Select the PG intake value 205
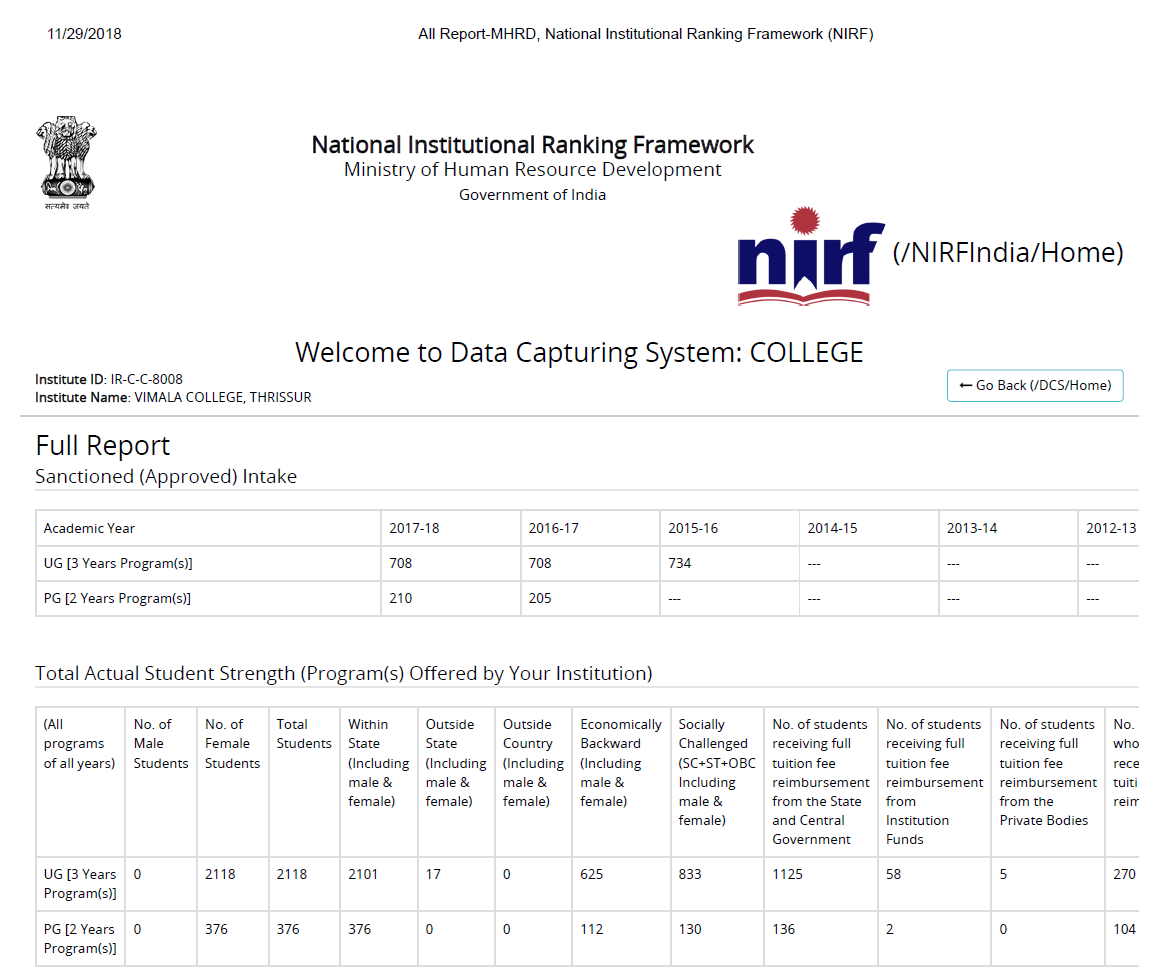Image resolution: width=1158 pixels, height=975 pixels. [x=540, y=598]
